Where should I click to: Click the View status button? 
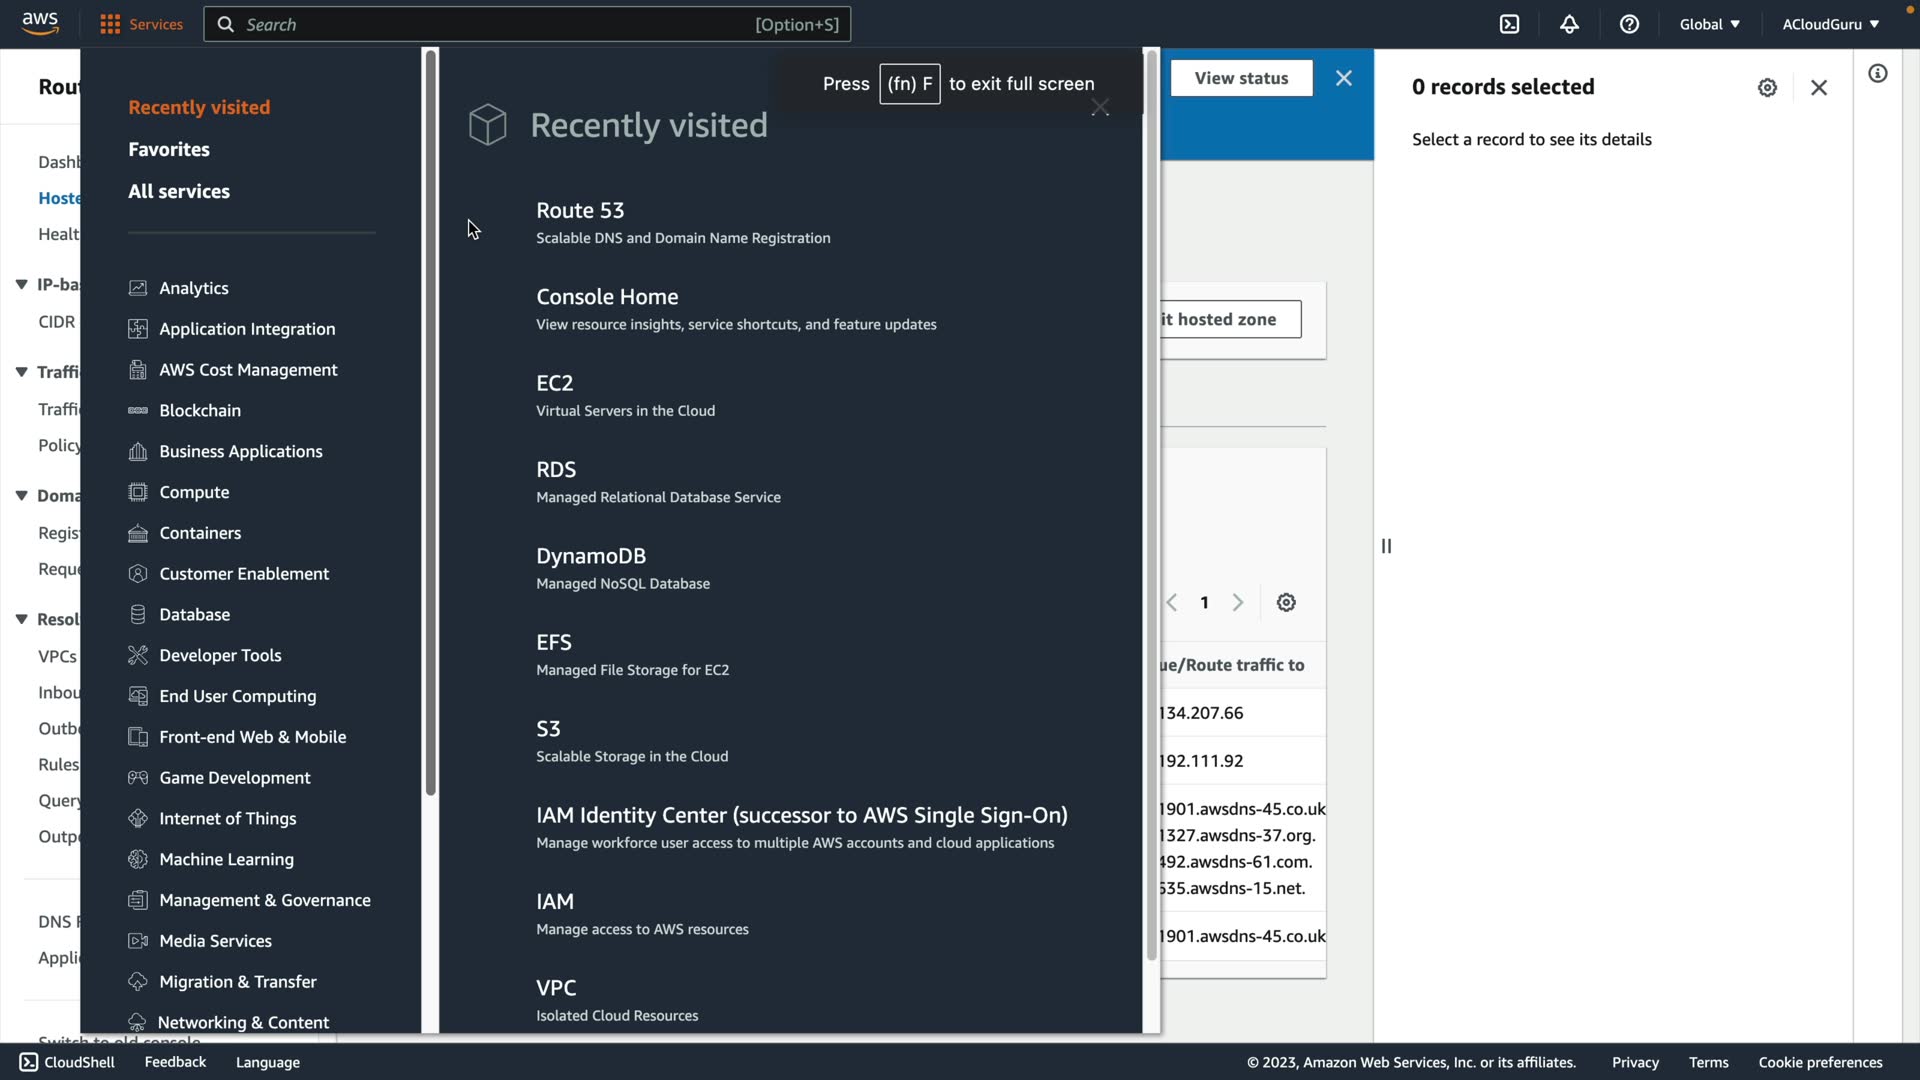pyautogui.click(x=1241, y=78)
